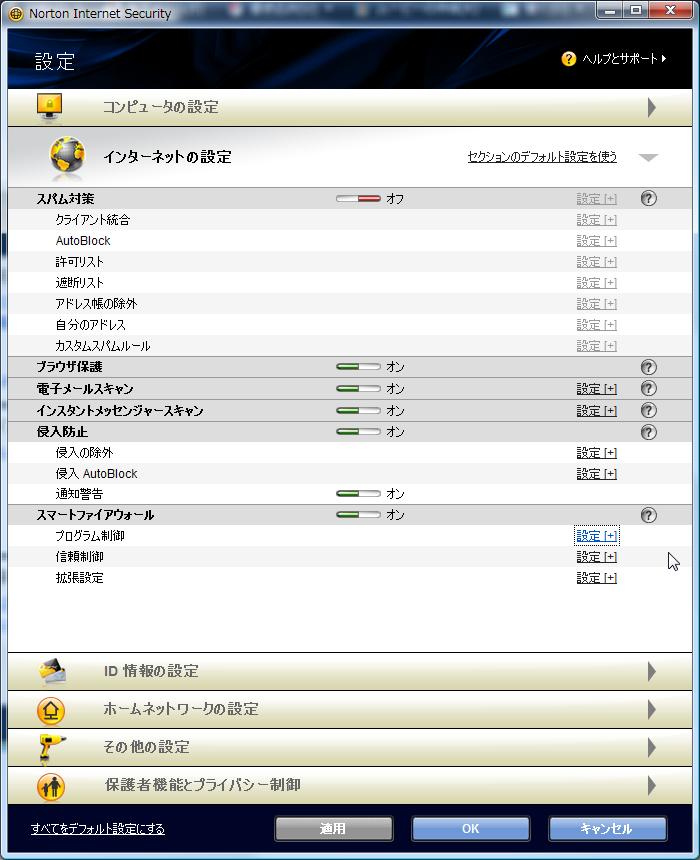This screenshot has width=700, height=860.
Task: Toggle ブラウザ保護 switch
Action: coord(358,366)
